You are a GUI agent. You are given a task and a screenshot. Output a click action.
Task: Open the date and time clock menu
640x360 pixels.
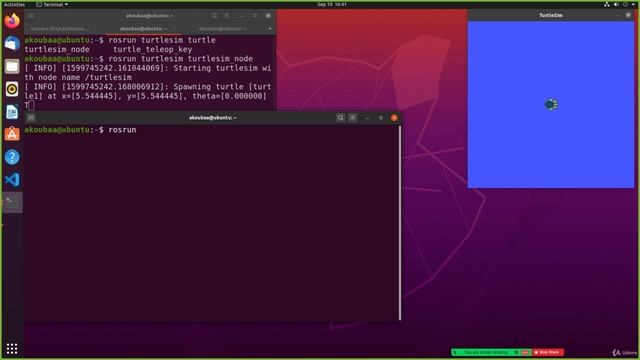pos(332,4)
